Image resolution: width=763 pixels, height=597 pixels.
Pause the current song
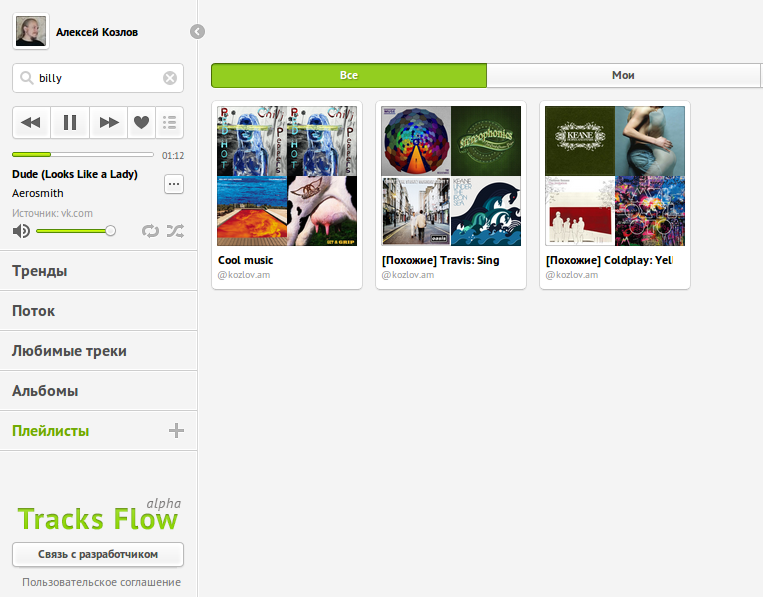click(70, 122)
